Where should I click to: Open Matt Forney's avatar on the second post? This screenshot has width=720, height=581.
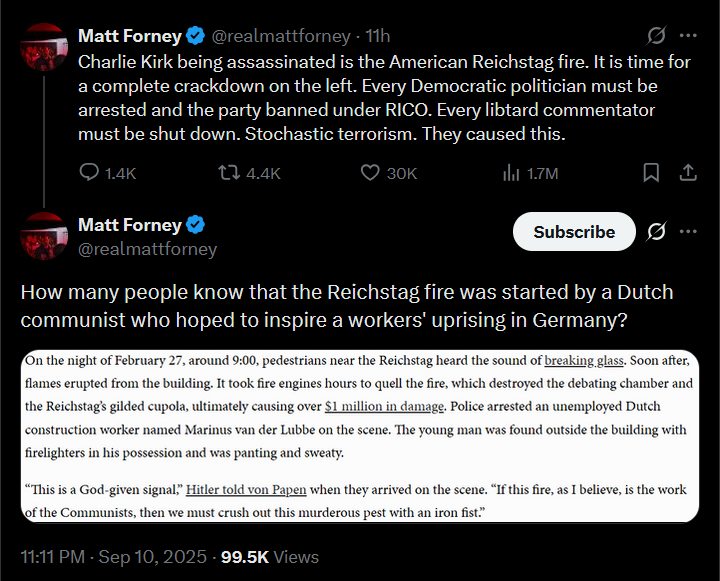[44, 236]
